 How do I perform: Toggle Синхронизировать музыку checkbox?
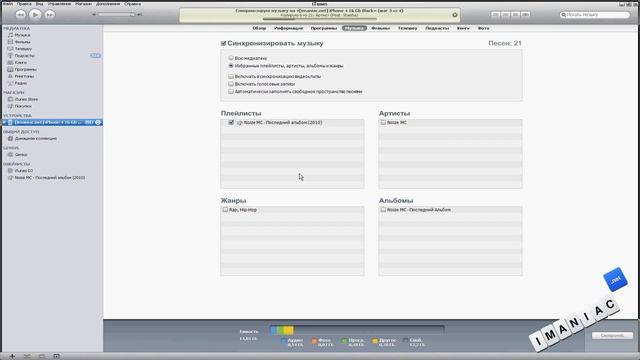223,43
